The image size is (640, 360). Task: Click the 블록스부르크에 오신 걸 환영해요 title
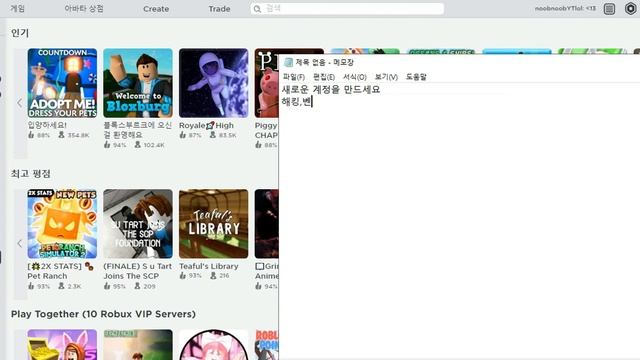(x=138, y=130)
